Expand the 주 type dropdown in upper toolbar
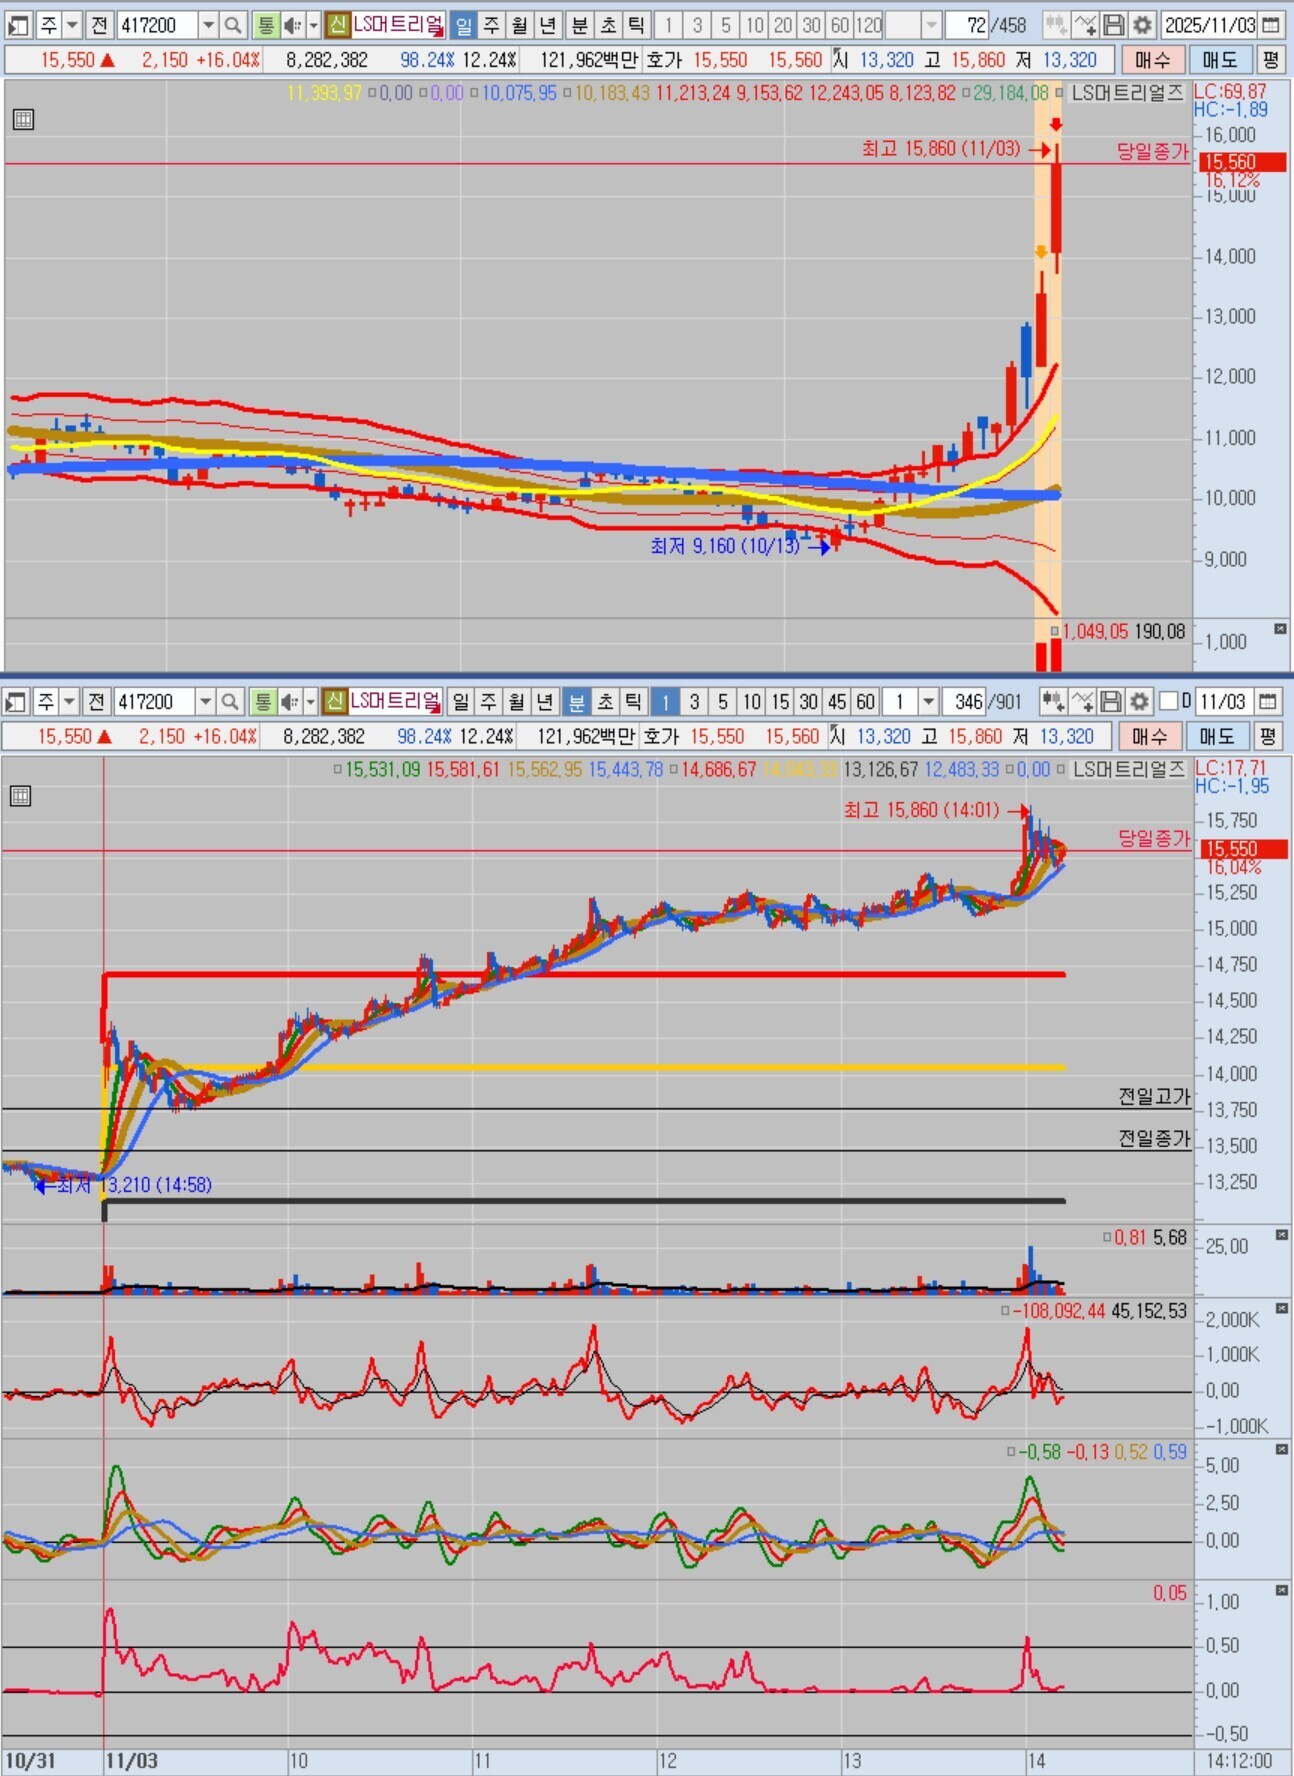The image size is (1294, 1776). coord(72,25)
